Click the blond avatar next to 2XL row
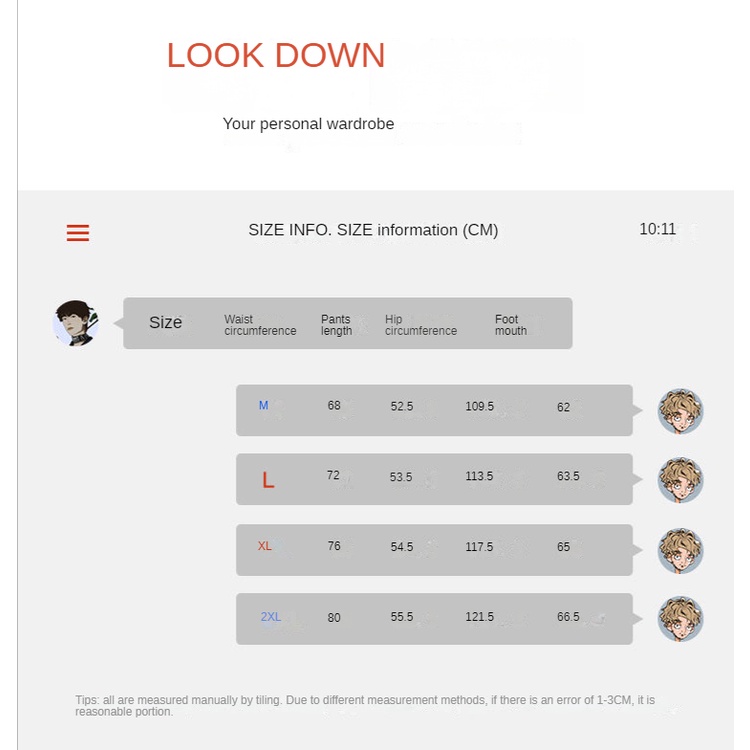Image resolution: width=750 pixels, height=750 pixels. tap(681, 619)
